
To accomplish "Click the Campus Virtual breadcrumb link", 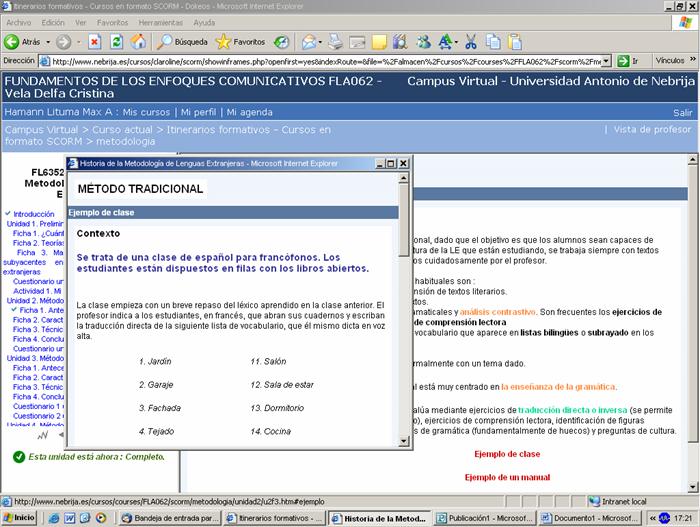I will (42, 130).
